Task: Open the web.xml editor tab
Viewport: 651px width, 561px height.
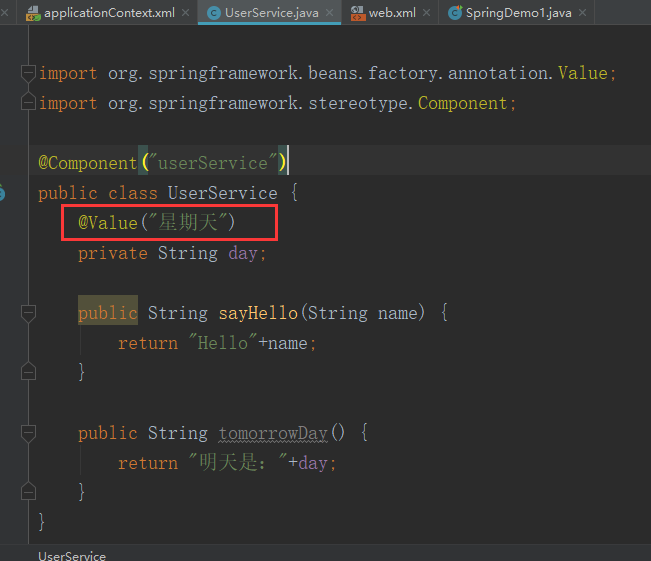Action: click(x=392, y=13)
